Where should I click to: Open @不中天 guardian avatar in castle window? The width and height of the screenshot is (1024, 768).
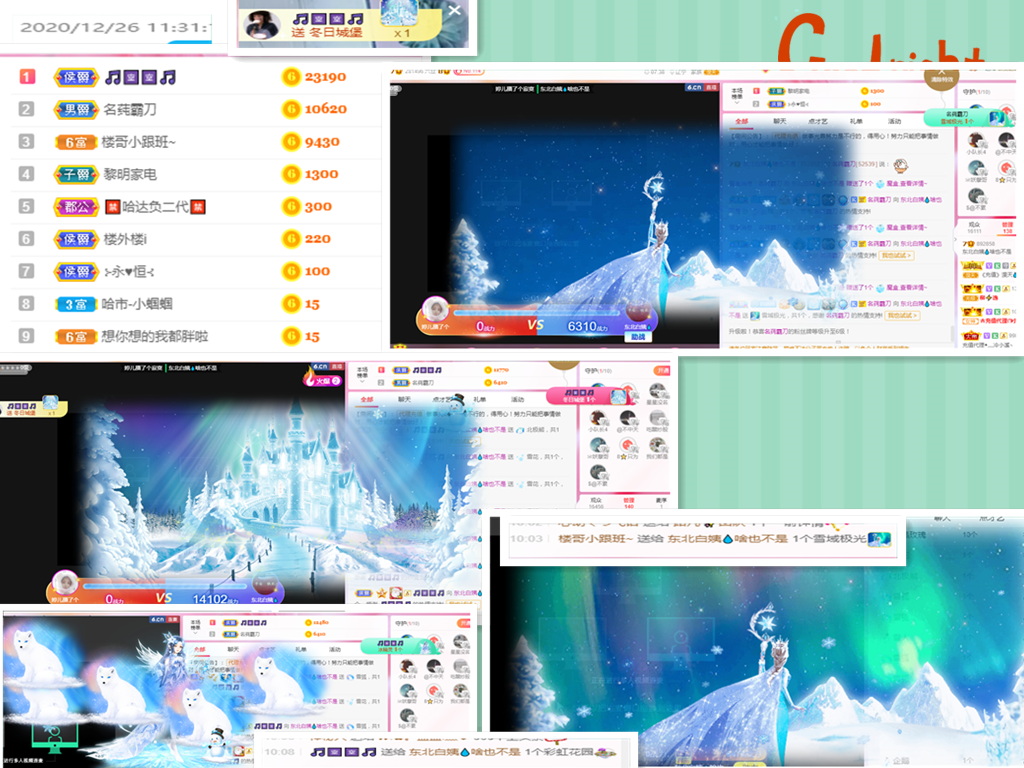(x=628, y=418)
